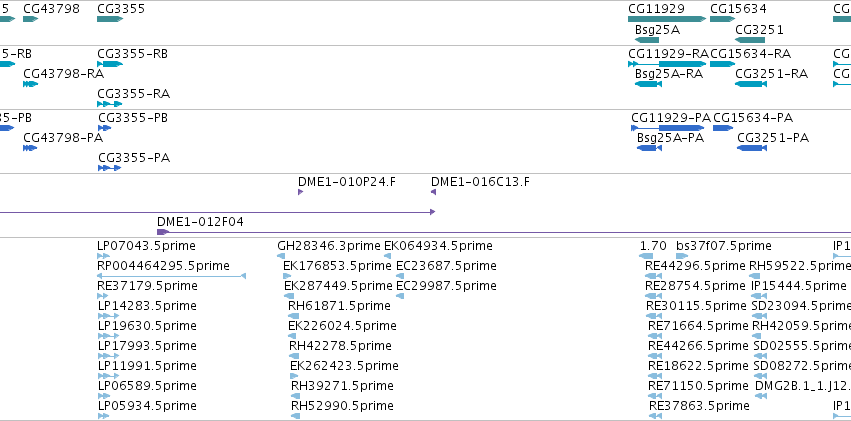Open the CG3355-RB transcript label
The height and width of the screenshot is (421, 851).
coord(132,54)
